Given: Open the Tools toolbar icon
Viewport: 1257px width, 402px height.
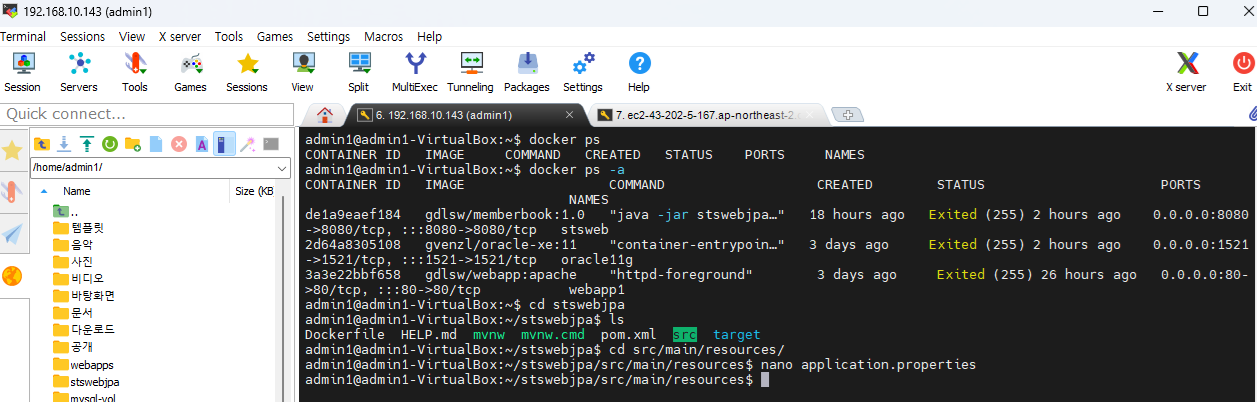Looking at the screenshot, I should pyautogui.click(x=135, y=72).
